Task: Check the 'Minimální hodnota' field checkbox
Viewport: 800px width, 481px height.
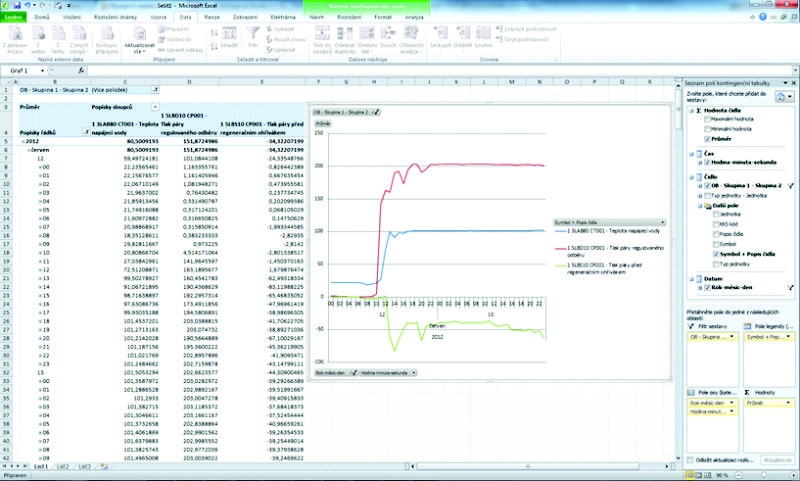Action: 707,129
